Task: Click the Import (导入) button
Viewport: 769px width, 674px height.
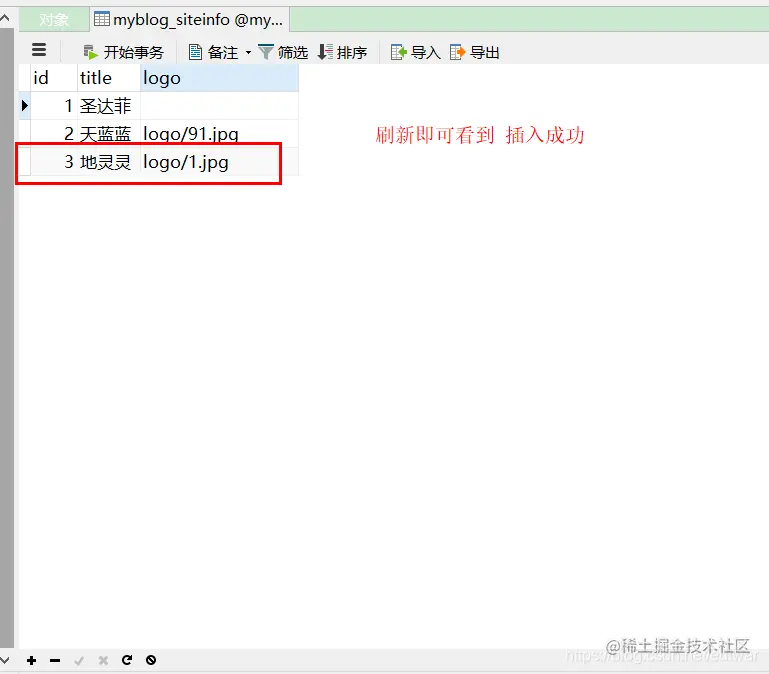Action: point(415,52)
